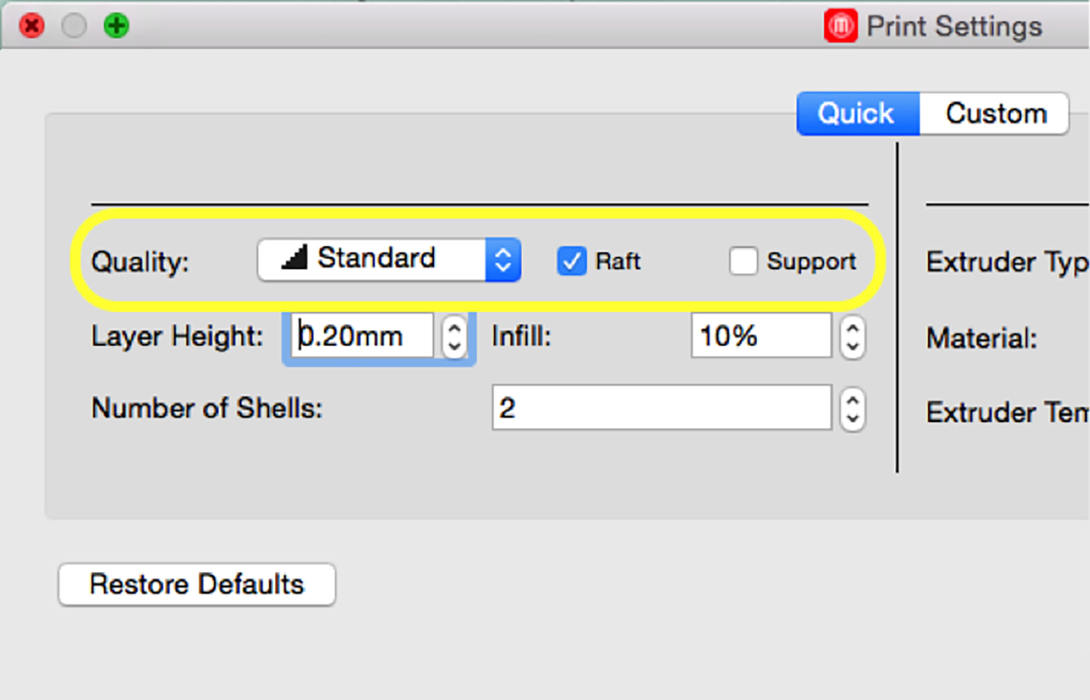Close the Print Settings window with the red button
Screen dimensions: 1090x700
point(32,26)
